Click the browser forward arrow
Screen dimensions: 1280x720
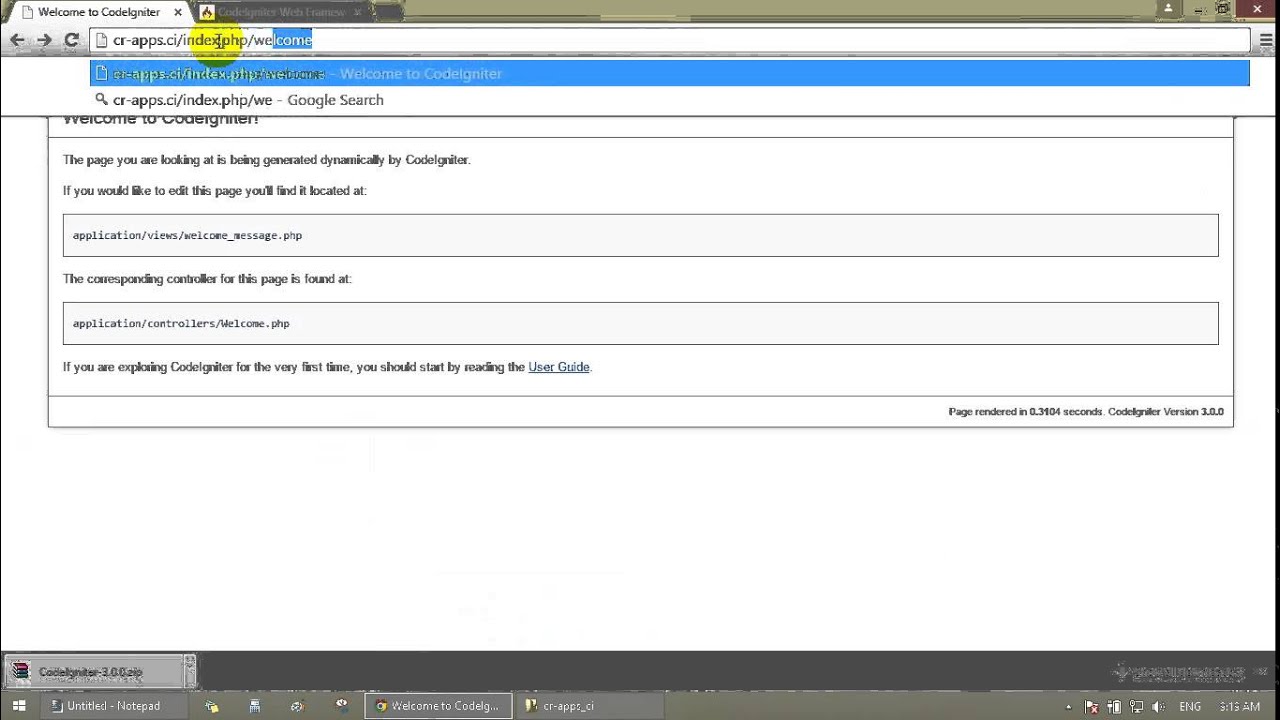click(x=44, y=40)
